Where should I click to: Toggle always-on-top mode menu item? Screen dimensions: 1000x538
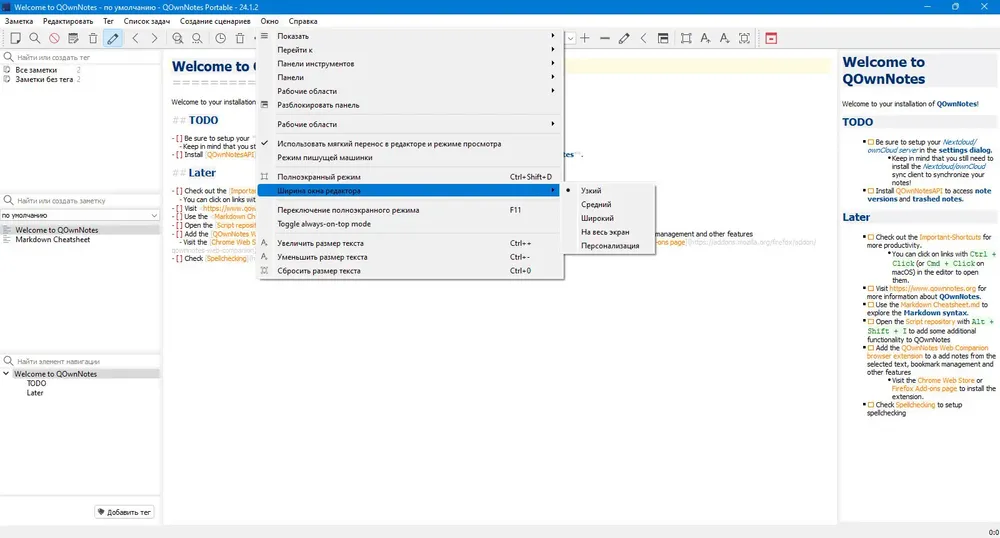pyautogui.click(x=408, y=224)
